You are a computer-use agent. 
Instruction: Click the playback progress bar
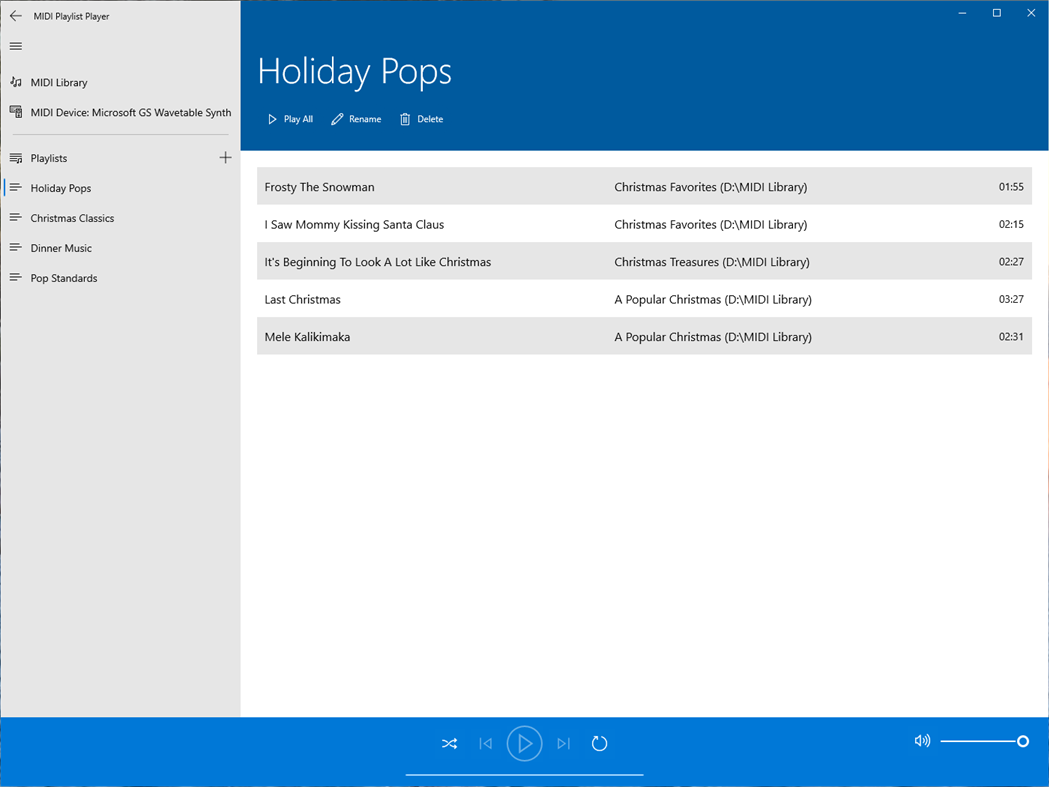(524, 773)
